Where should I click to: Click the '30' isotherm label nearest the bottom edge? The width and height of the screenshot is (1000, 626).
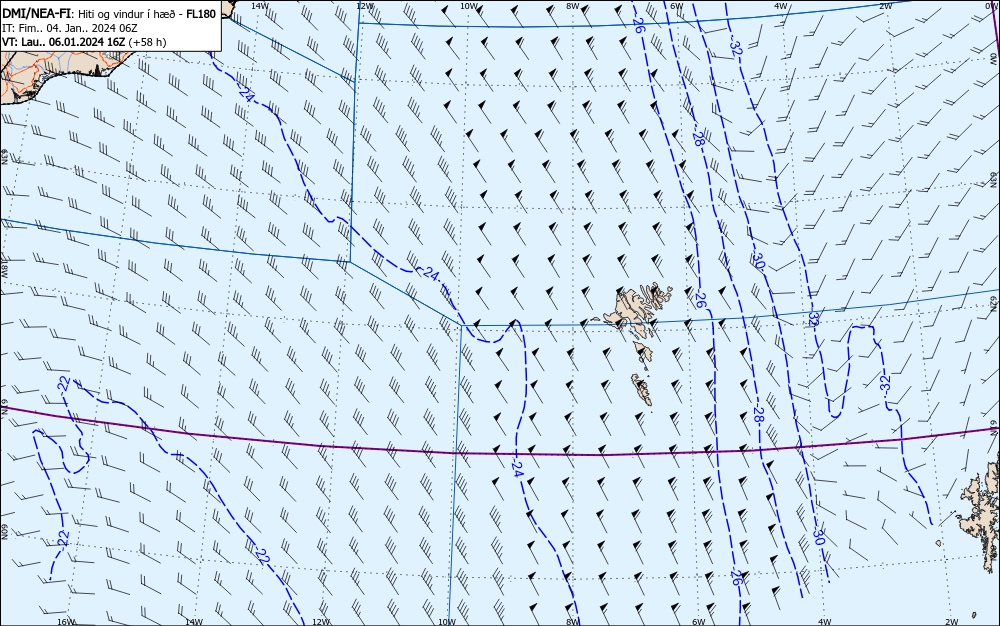point(820,537)
